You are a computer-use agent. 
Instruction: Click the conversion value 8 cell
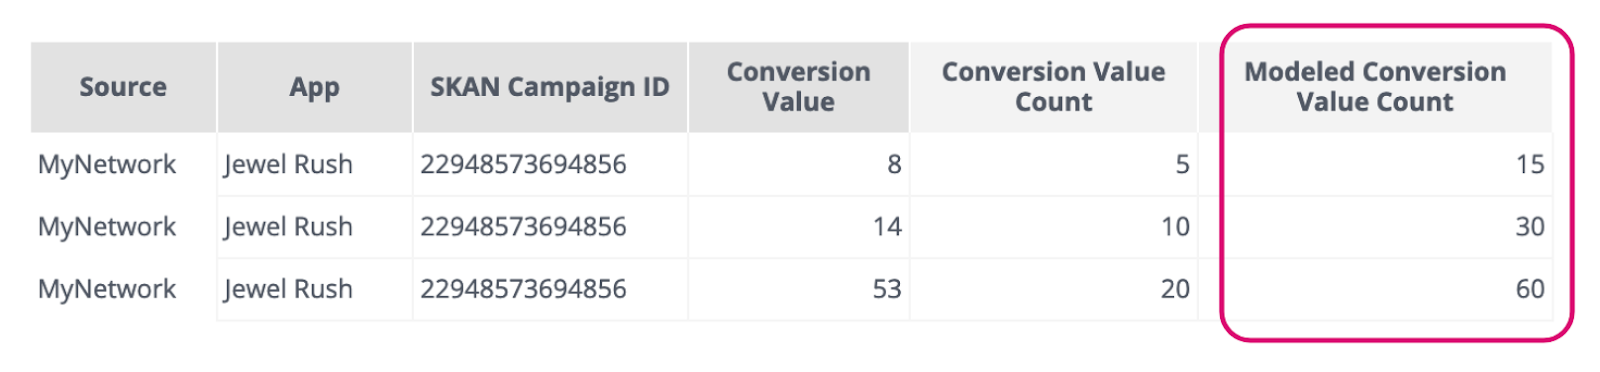click(x=798, y=164)
